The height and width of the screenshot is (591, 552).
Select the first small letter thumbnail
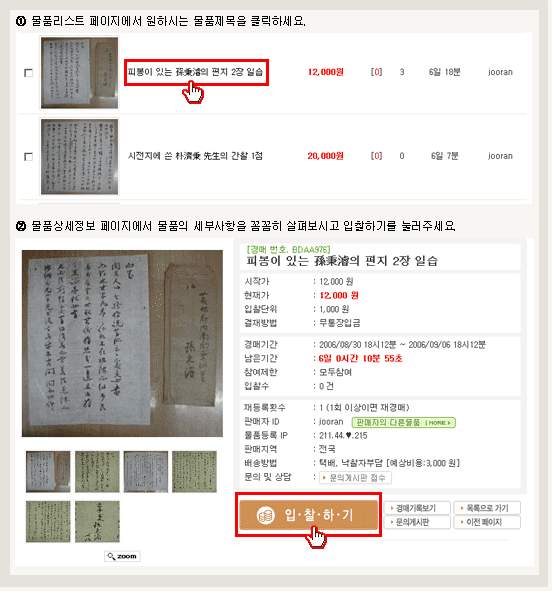[x=48, y=472]
